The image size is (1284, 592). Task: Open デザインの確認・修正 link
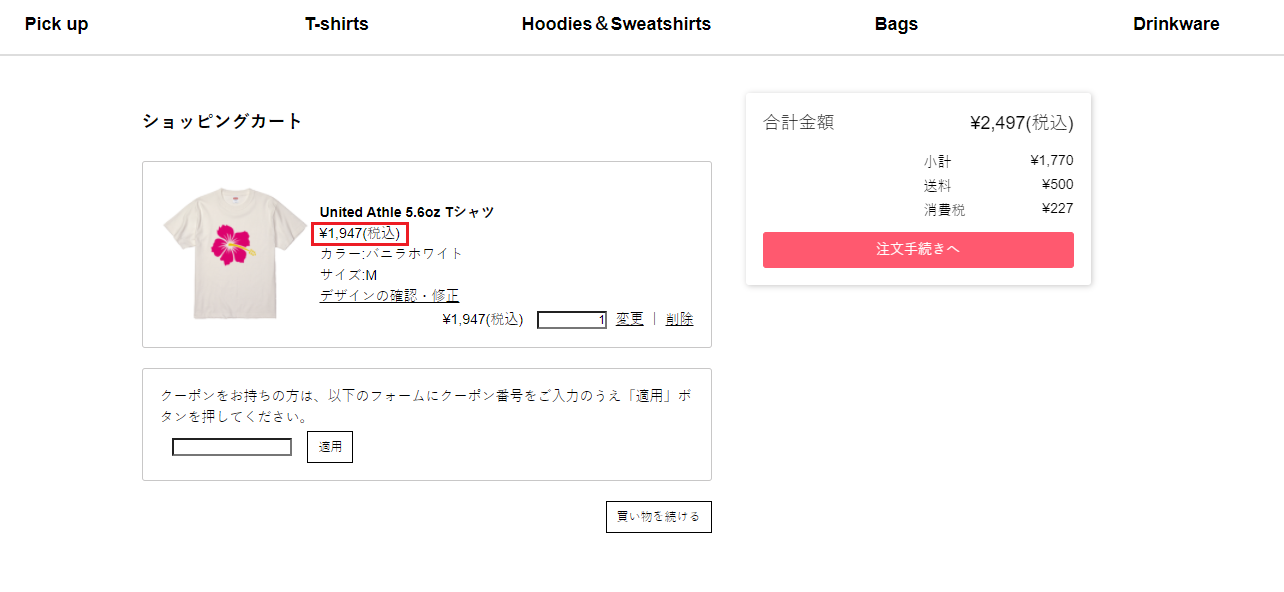click(x=389, y=295)
